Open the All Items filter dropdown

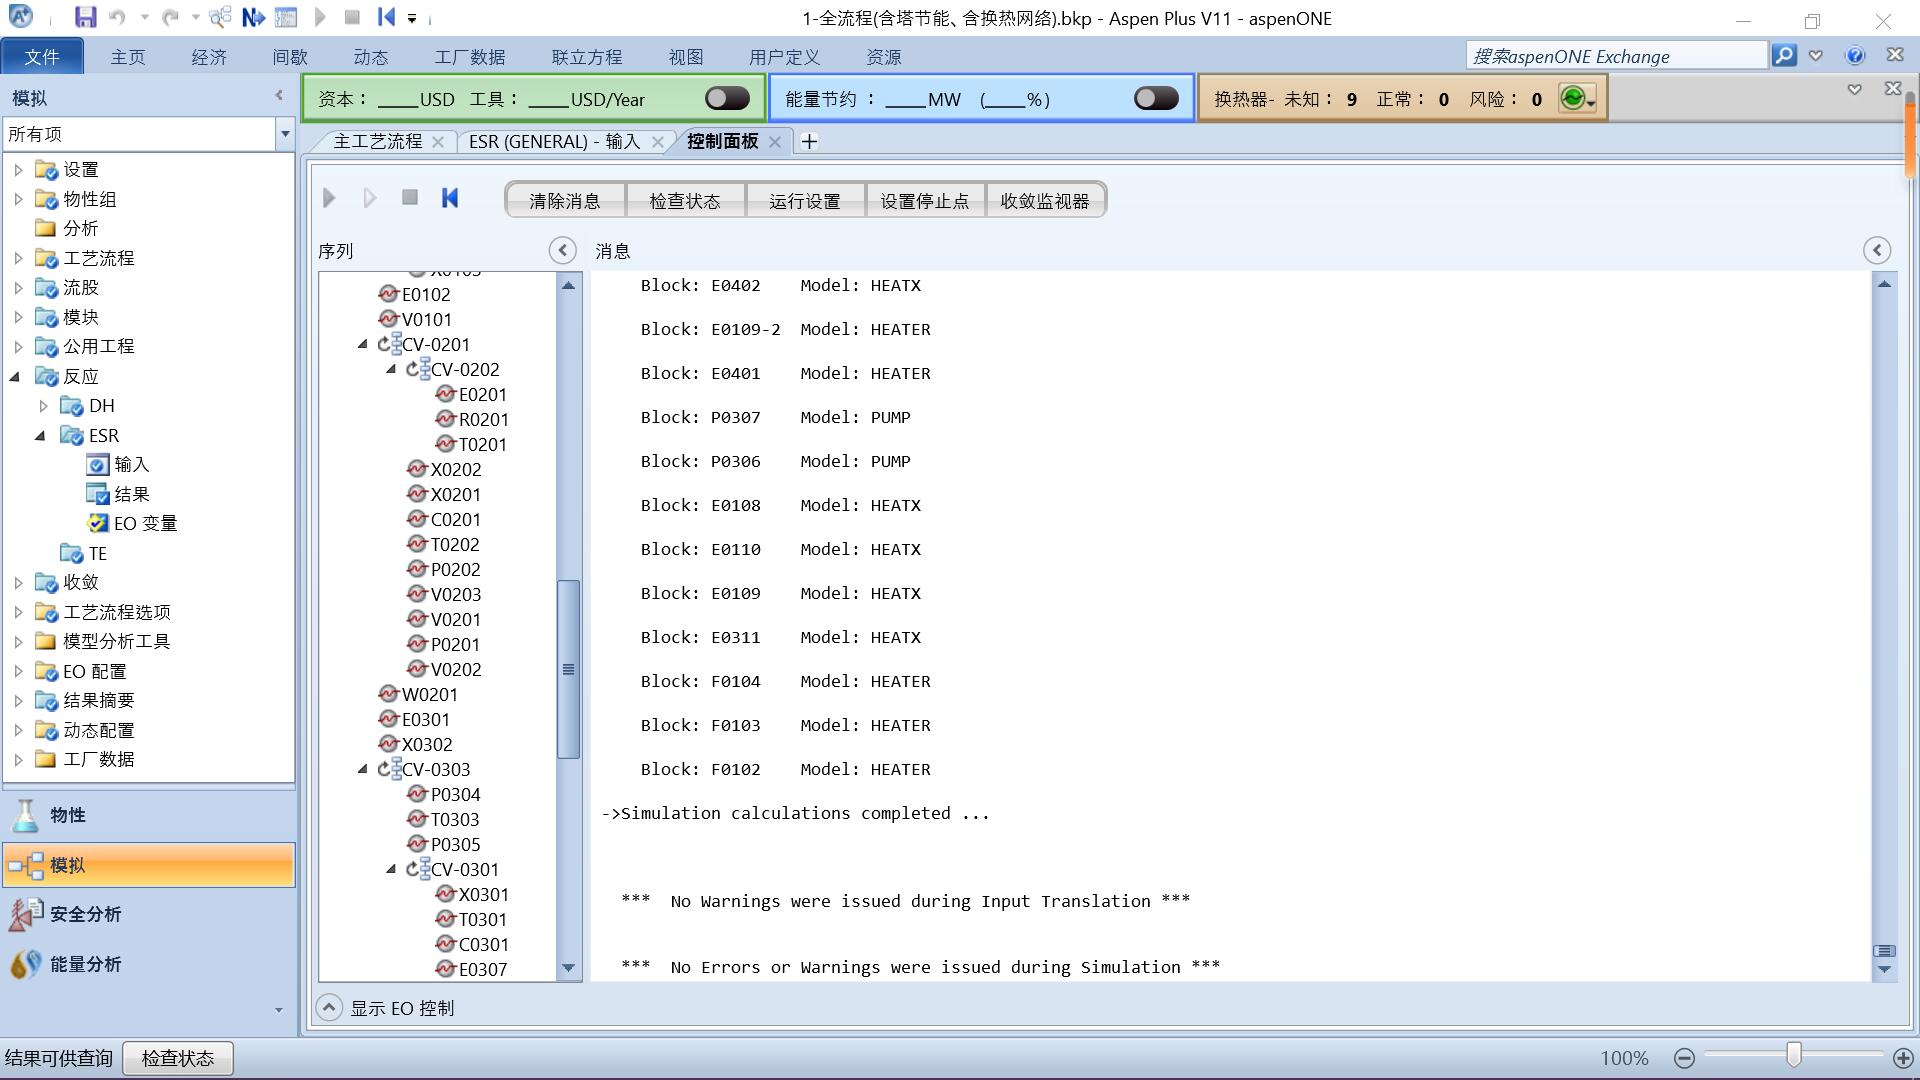click(285, 134)
